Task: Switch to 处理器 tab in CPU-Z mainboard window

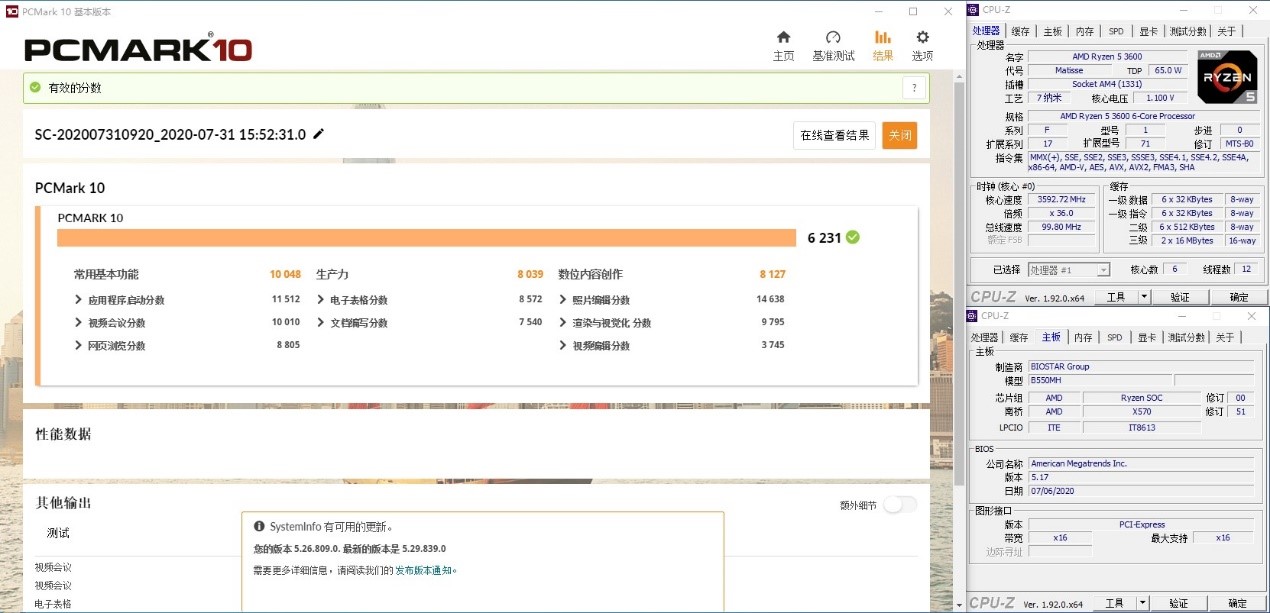Action: pos(986,338)
